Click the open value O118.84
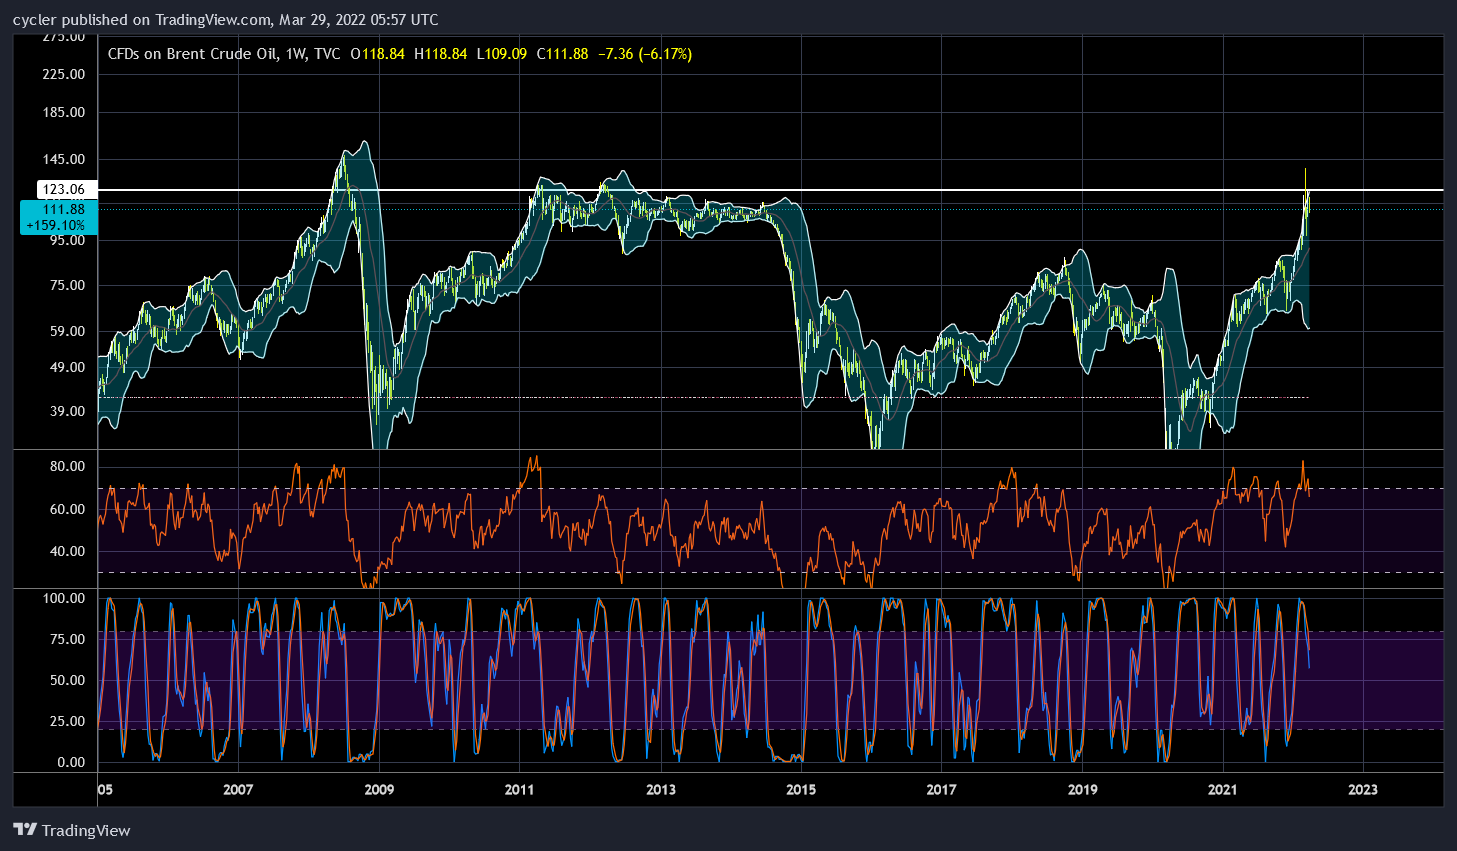This screenshot has height=851, width=1457. [378, 54]
